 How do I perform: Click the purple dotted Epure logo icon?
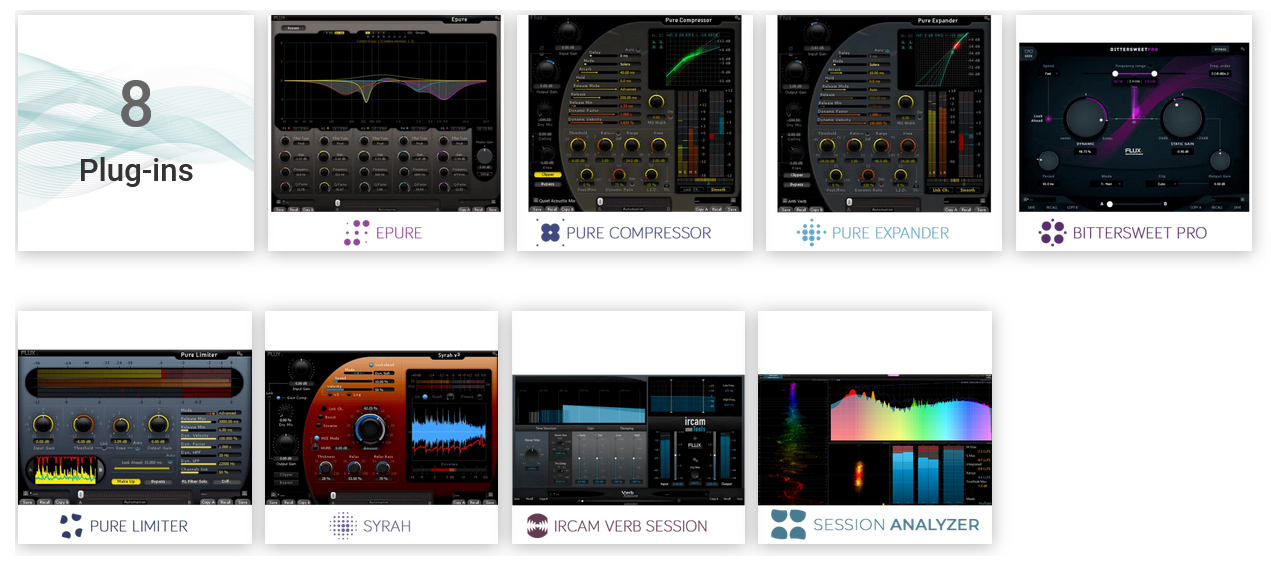tap(356, 233)
